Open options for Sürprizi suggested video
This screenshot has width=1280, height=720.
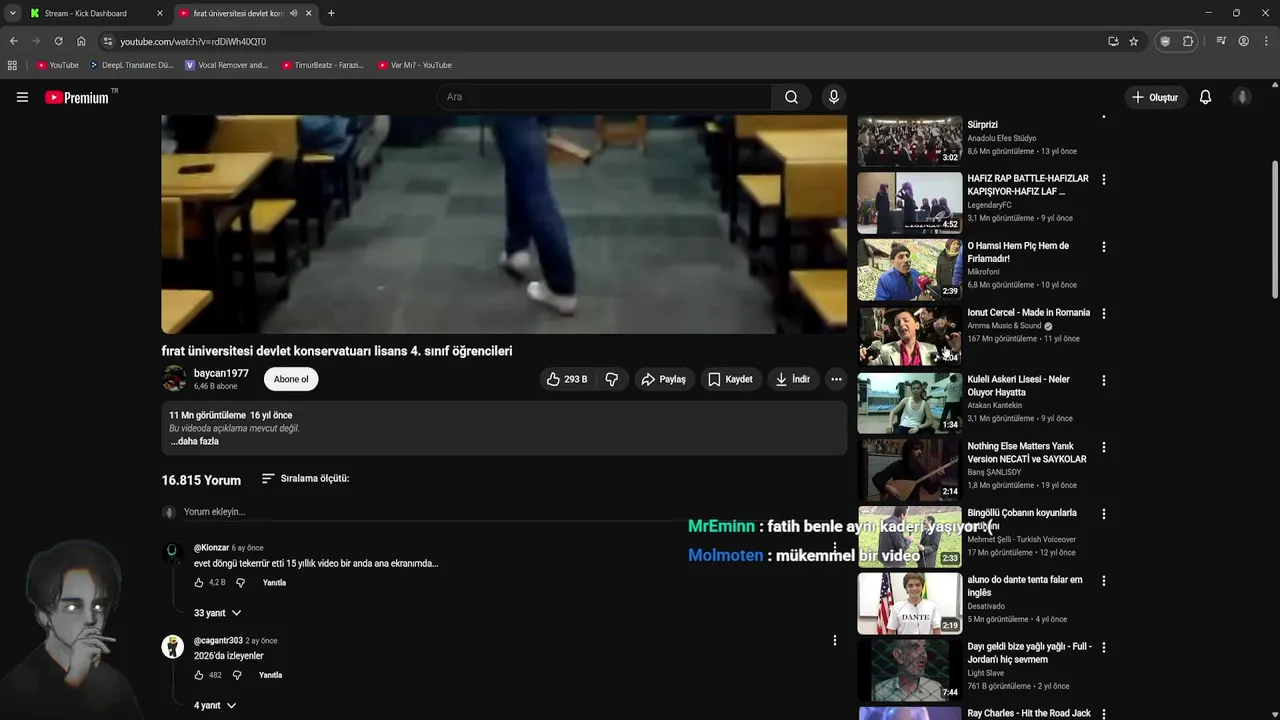point(1104,118)
